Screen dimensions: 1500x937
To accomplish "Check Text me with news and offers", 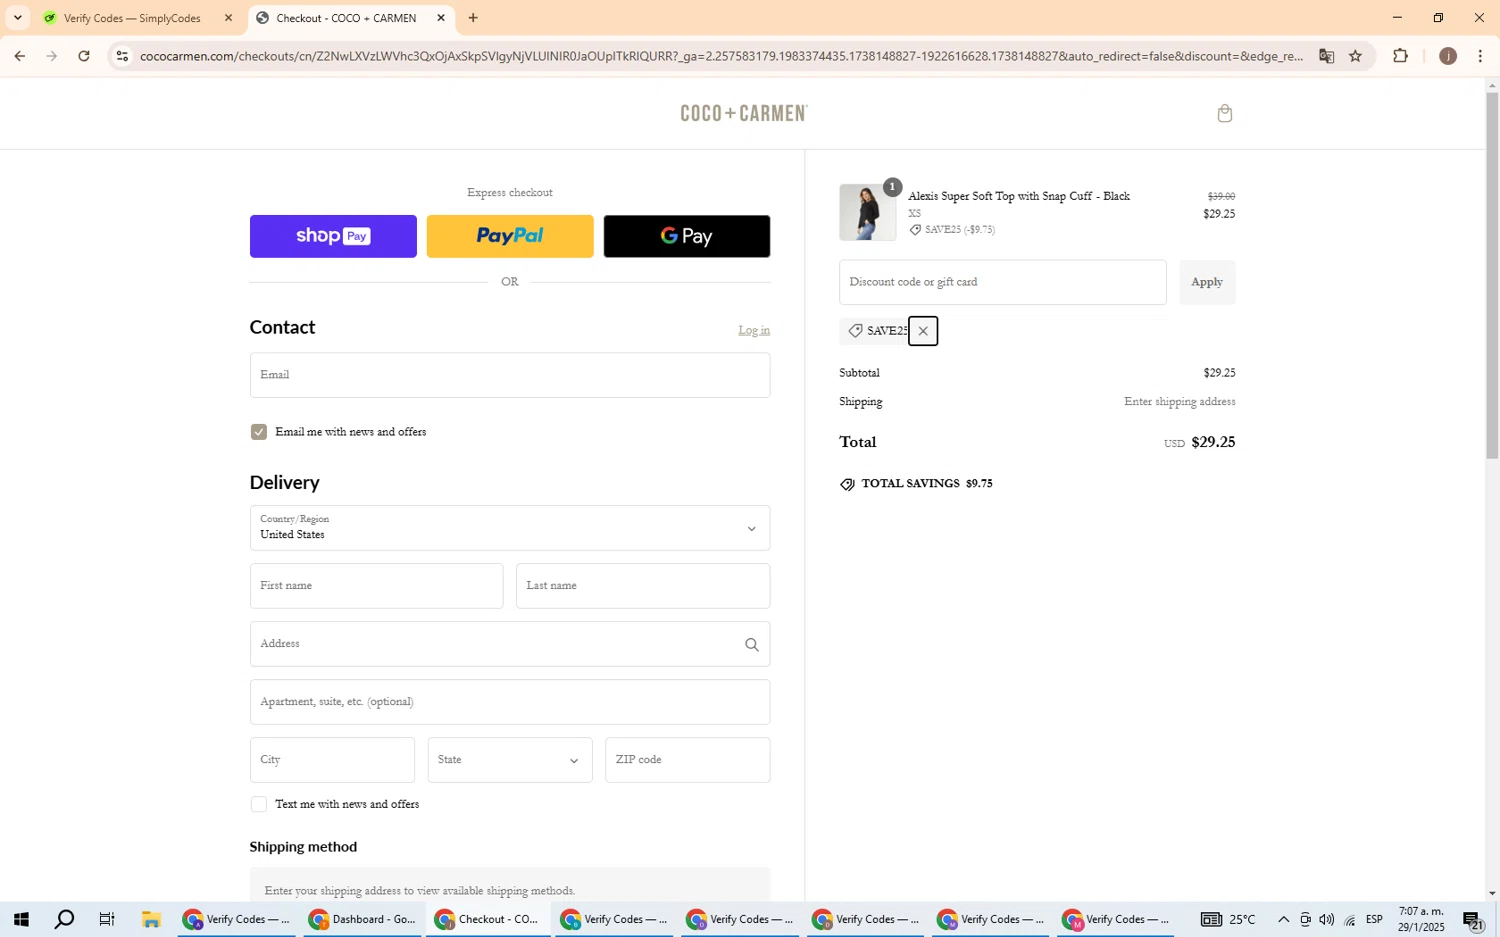I will [x=259, y=804].
